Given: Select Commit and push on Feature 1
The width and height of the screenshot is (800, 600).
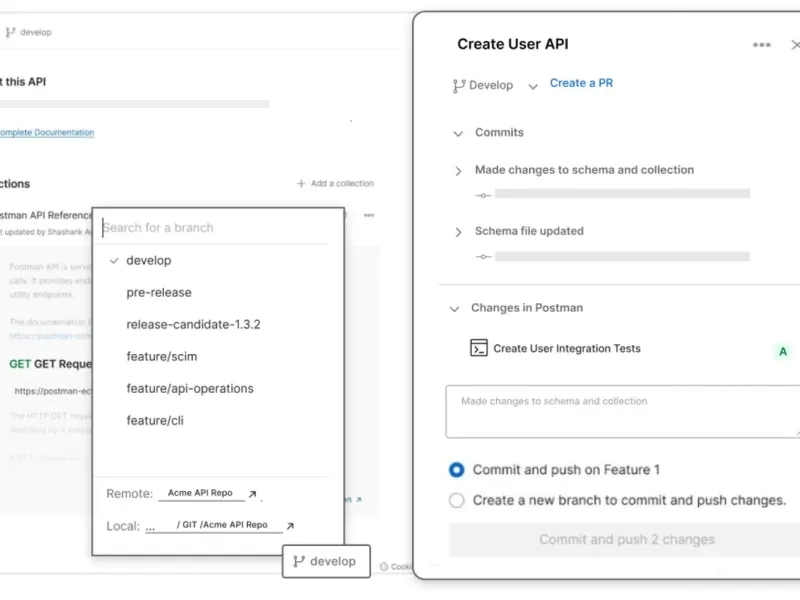Looking at the screenshot, I should click(457, 470).
